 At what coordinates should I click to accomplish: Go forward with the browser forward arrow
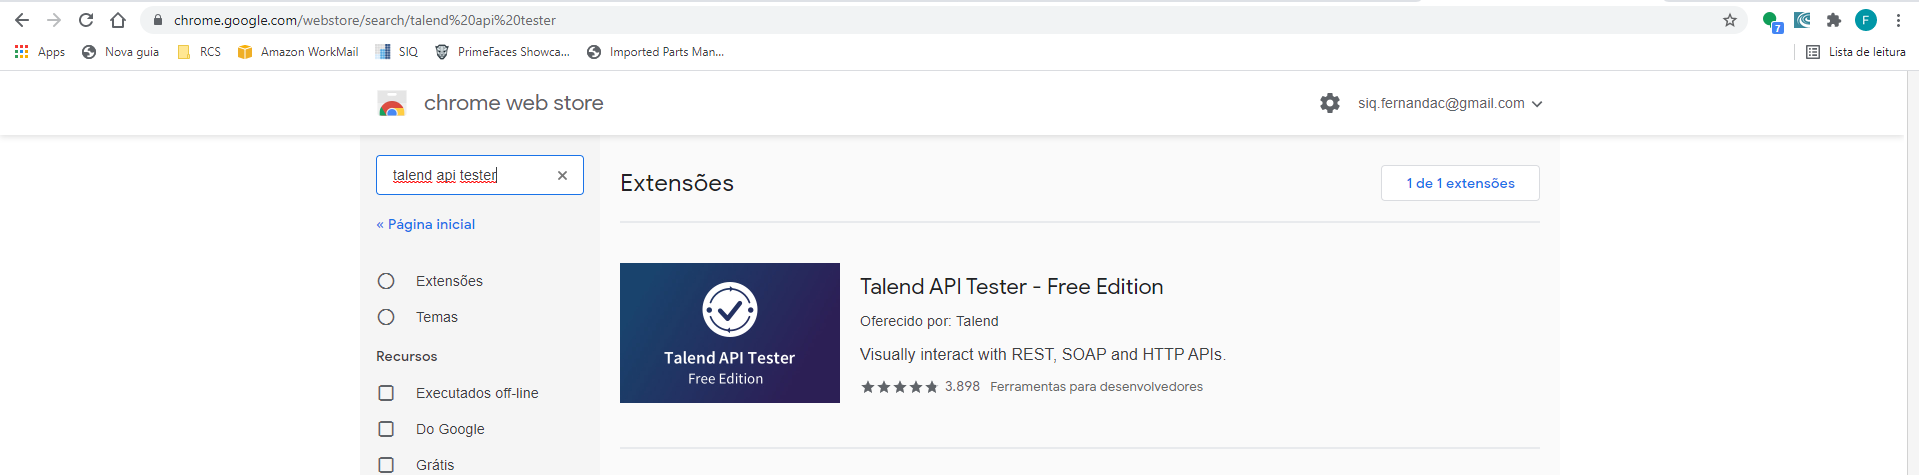point(54,20)
